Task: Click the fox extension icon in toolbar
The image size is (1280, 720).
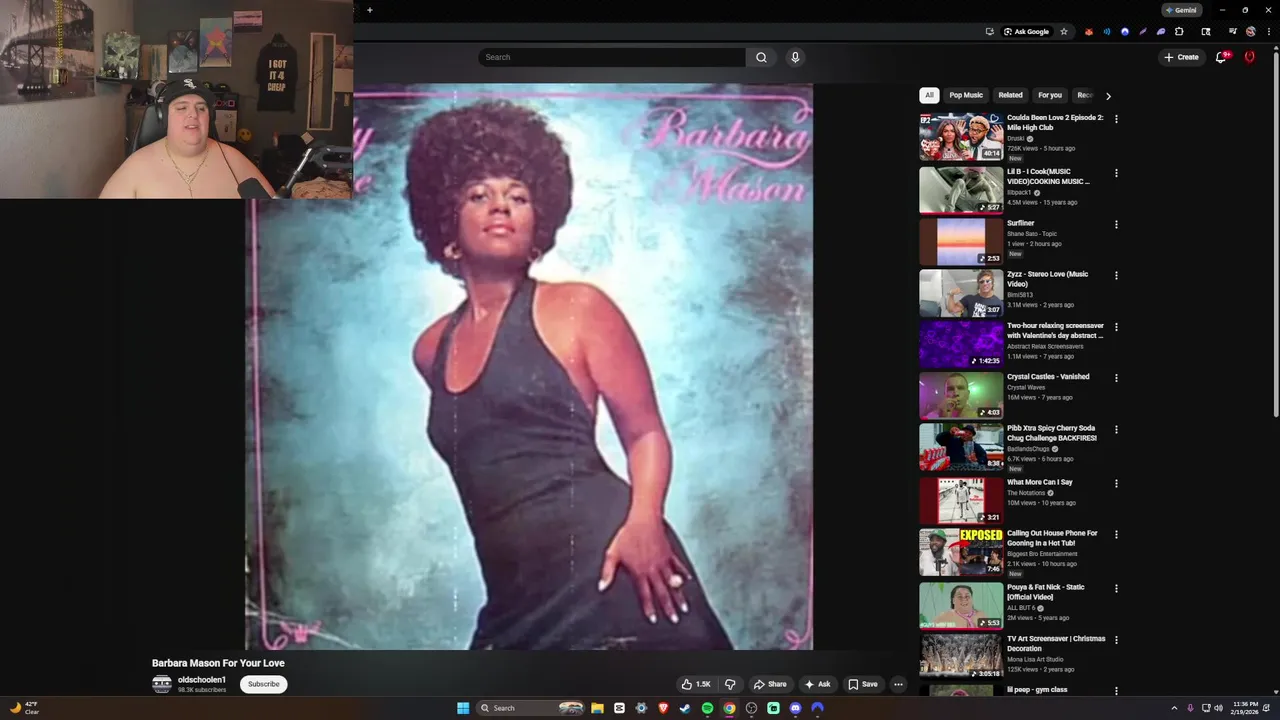Action: pos(1089,31)
